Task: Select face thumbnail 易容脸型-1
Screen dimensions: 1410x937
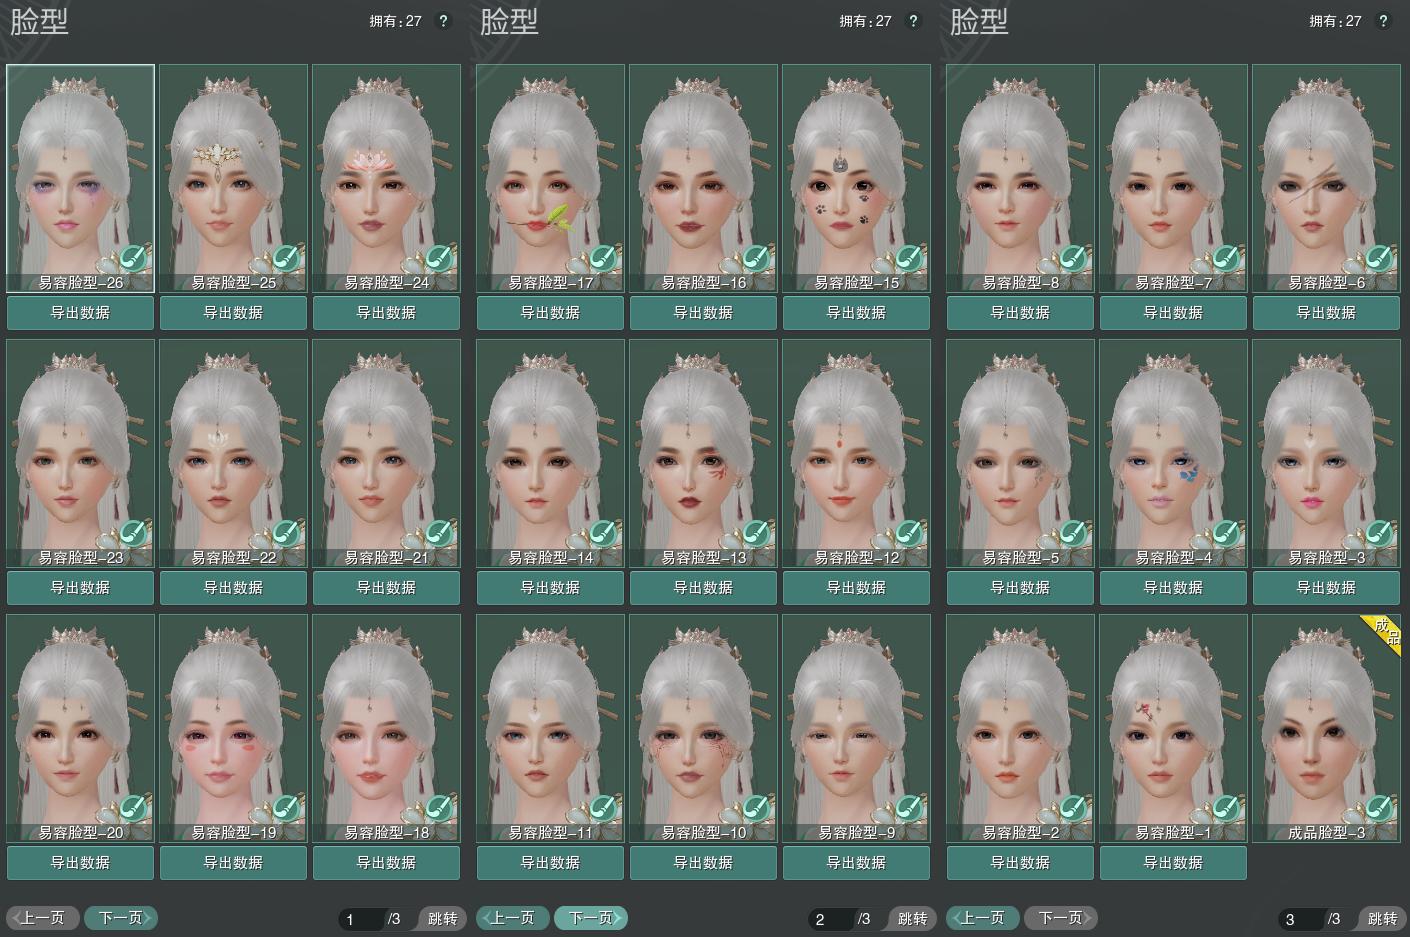Action: (x=1173, y=720)
